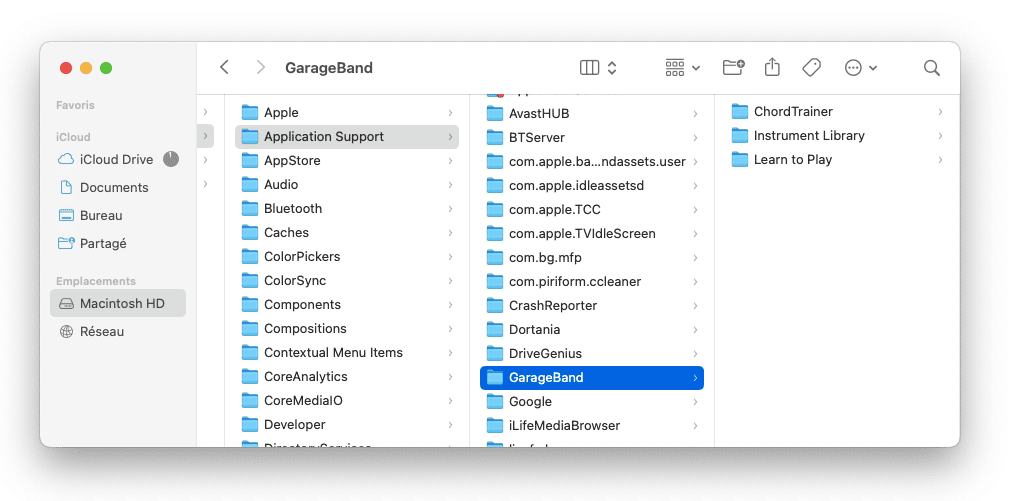Screen dimensions: 1029x501
Task: Select the com.apple.idleassetsd folder
Action: (592, 186)
